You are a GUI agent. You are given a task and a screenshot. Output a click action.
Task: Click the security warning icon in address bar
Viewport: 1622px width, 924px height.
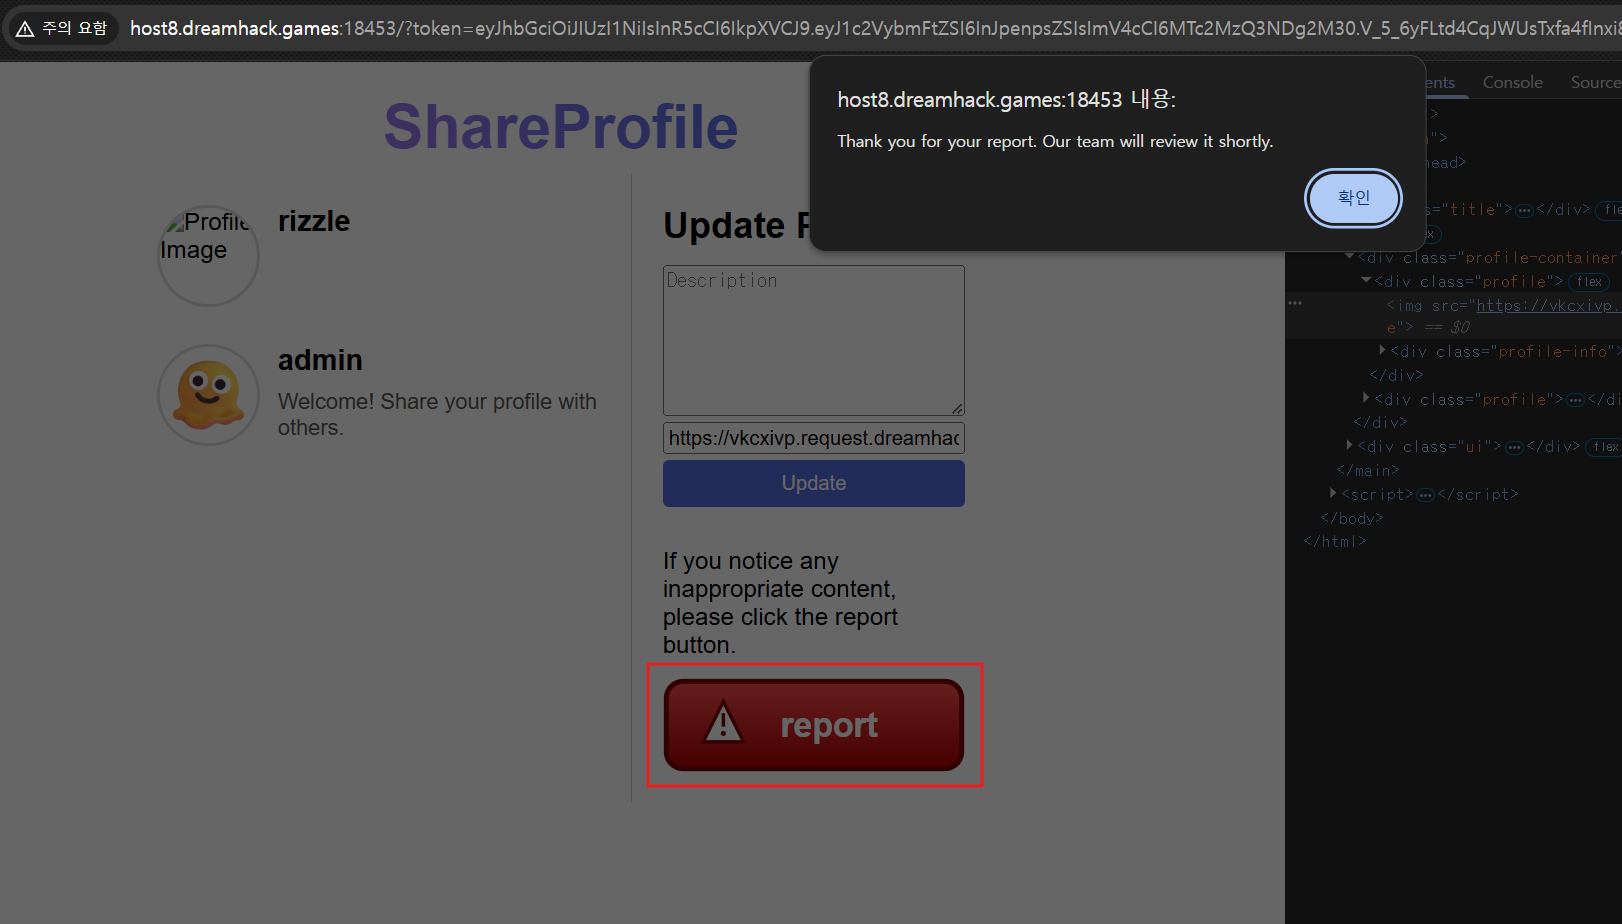tap(25, 29)
